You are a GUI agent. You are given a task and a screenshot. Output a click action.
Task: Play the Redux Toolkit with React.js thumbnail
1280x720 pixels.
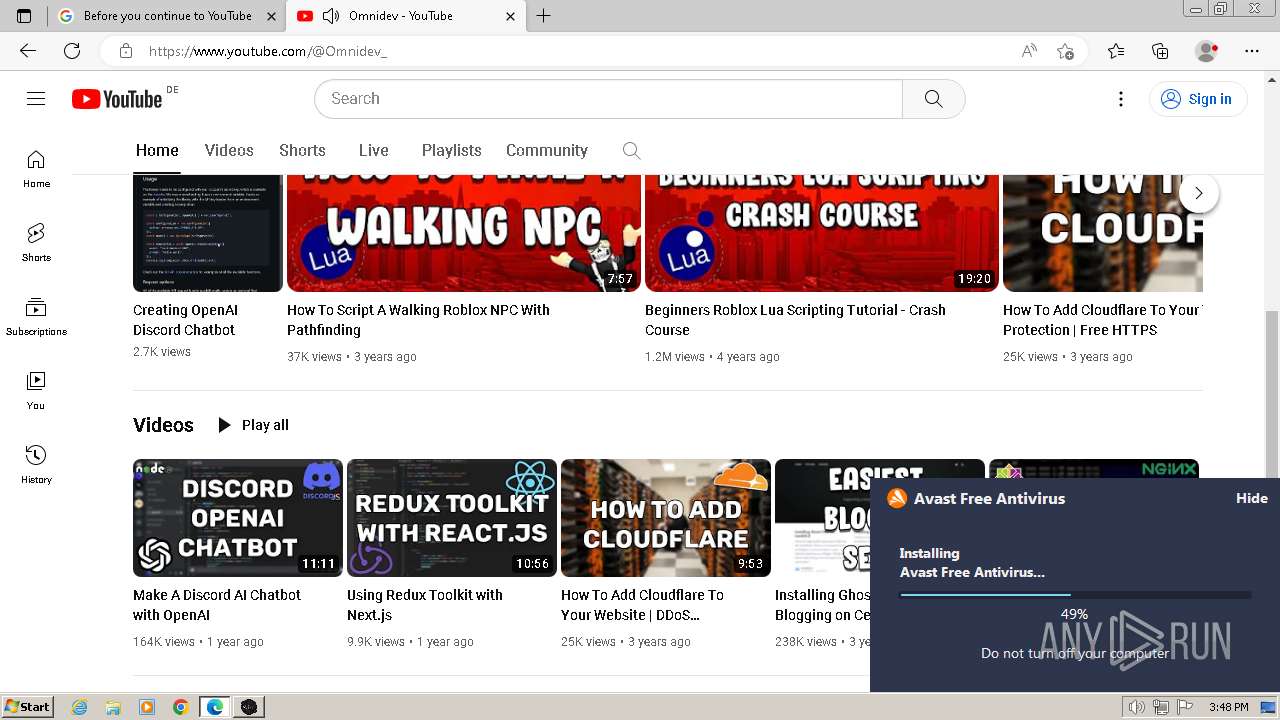452,518
